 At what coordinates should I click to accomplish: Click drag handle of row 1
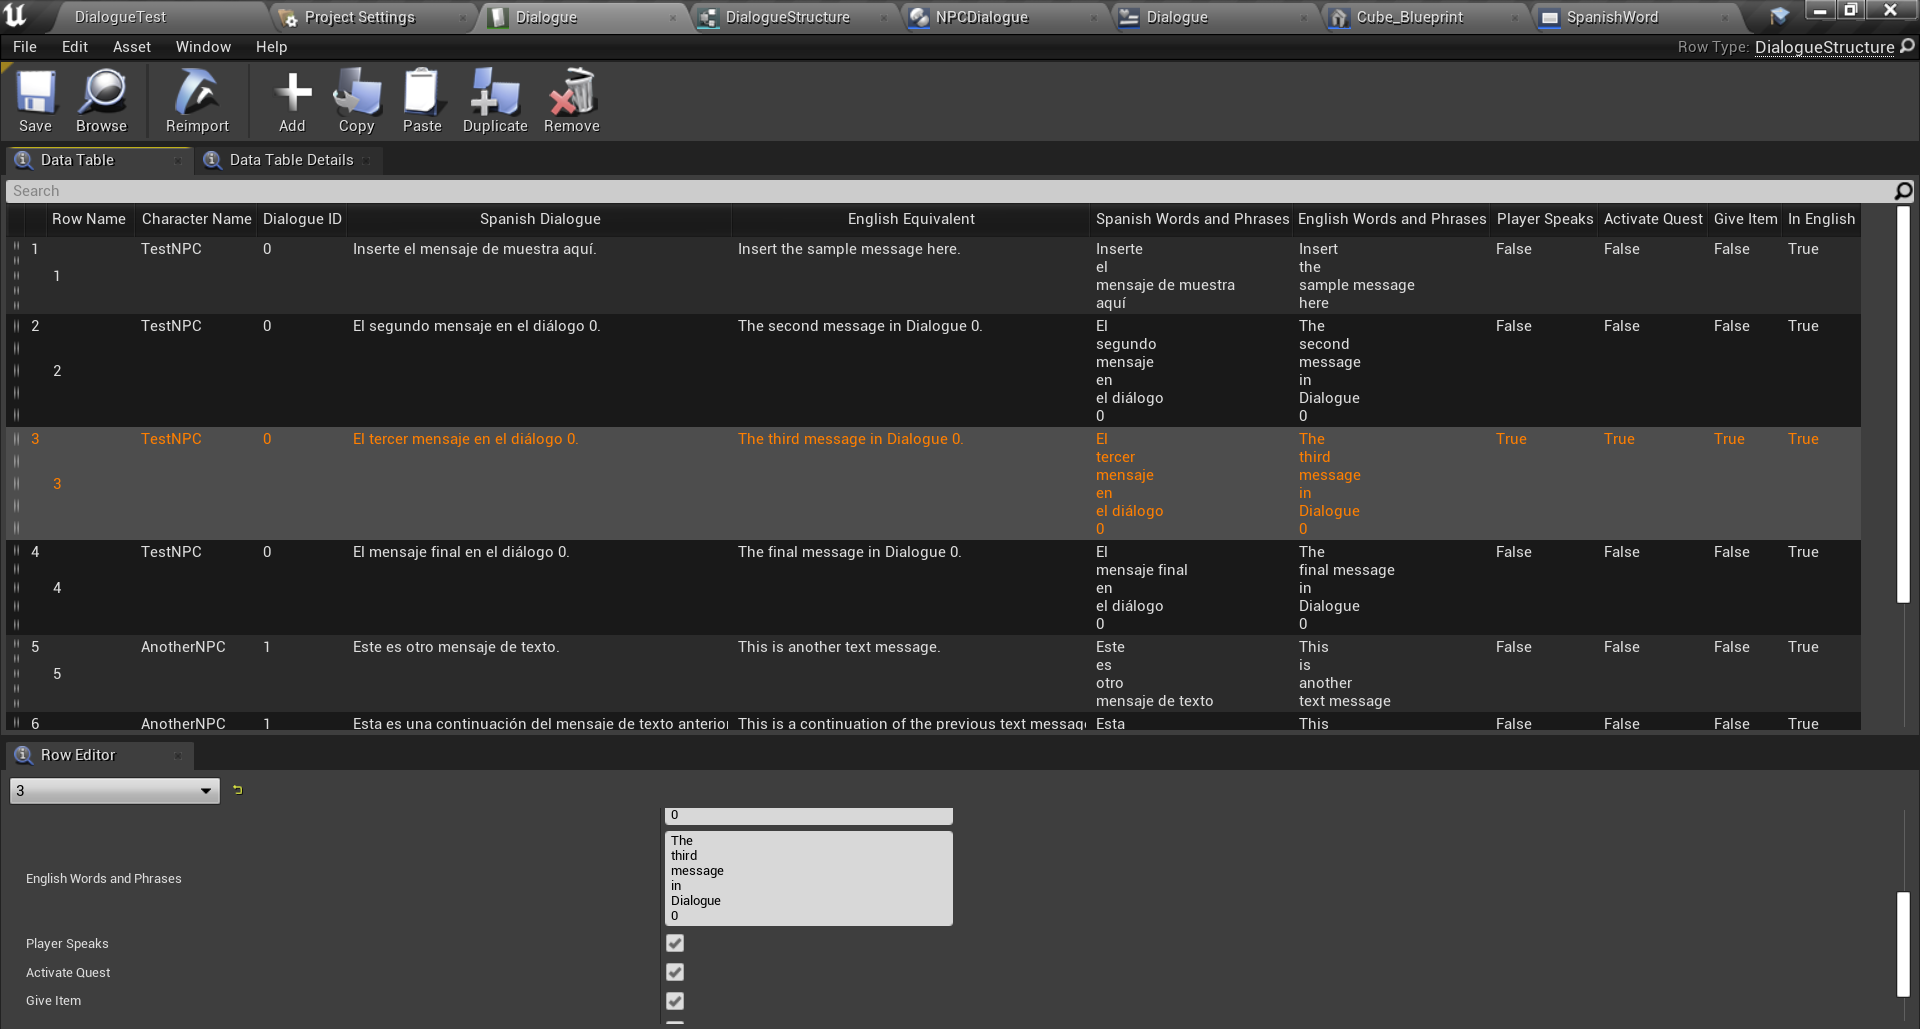(16, 275)
